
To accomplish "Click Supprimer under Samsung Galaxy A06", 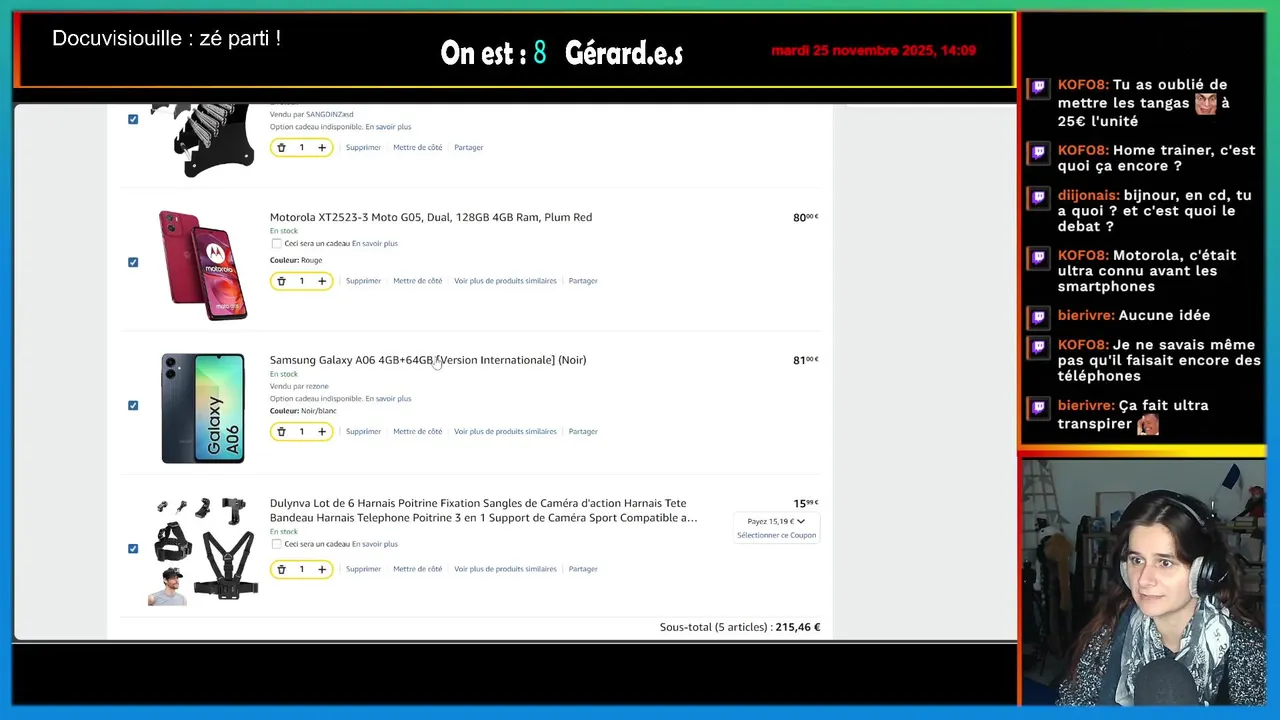I will [x=363, y=432].
